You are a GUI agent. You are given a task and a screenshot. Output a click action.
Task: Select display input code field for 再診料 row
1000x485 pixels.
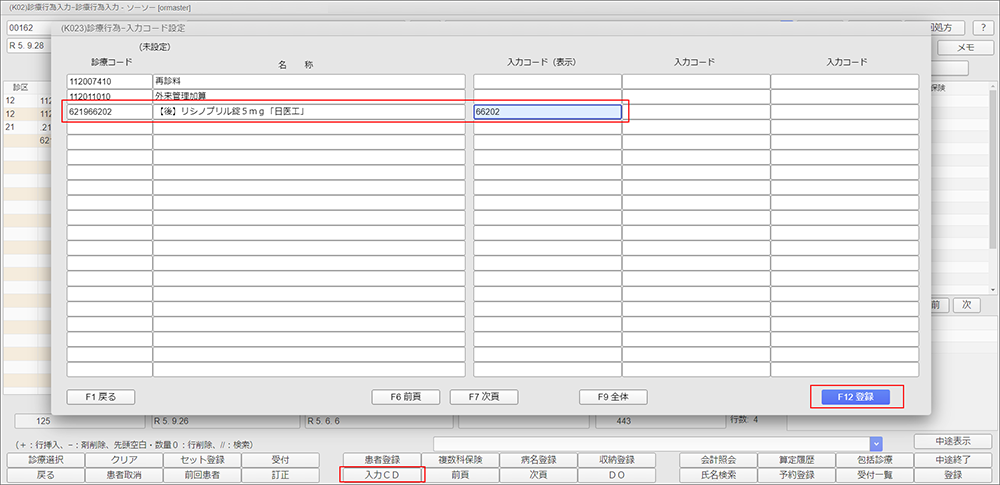pos(547,81)
